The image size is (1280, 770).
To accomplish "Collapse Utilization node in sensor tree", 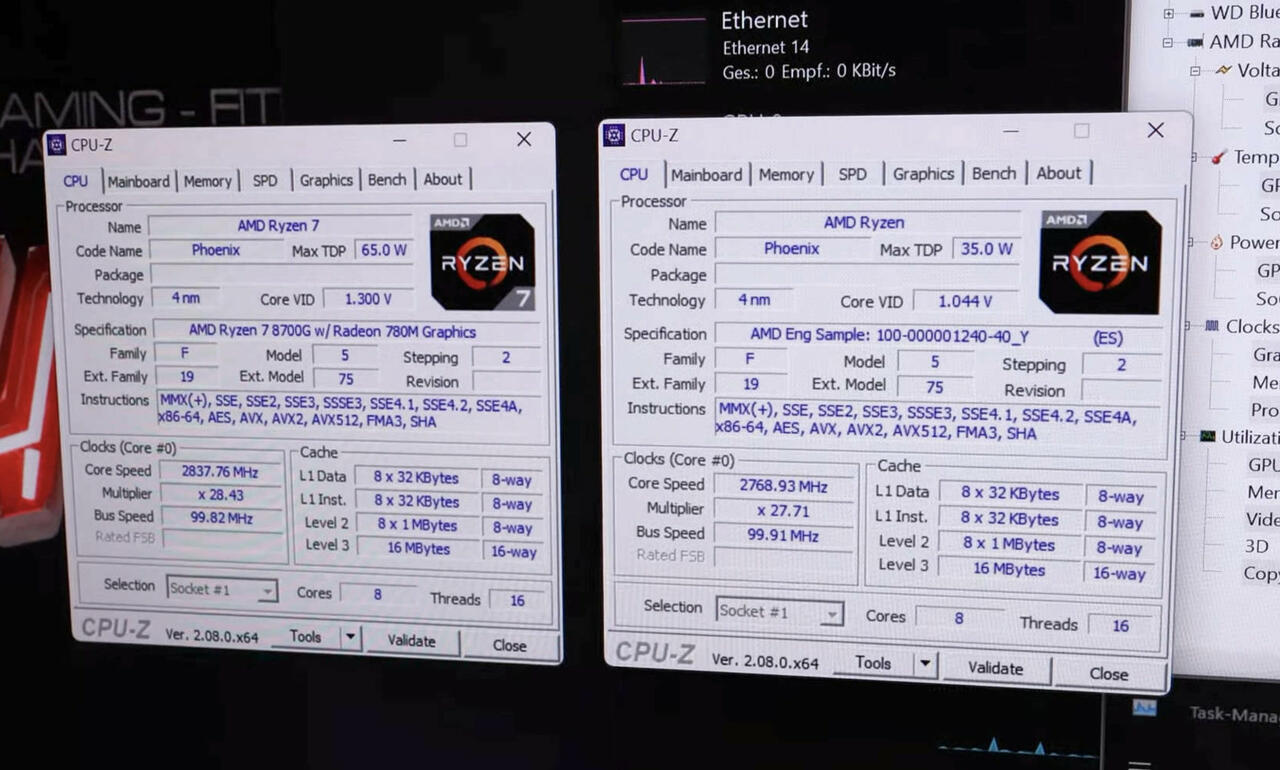I will pyautogui.click(x=1184, y=437).
